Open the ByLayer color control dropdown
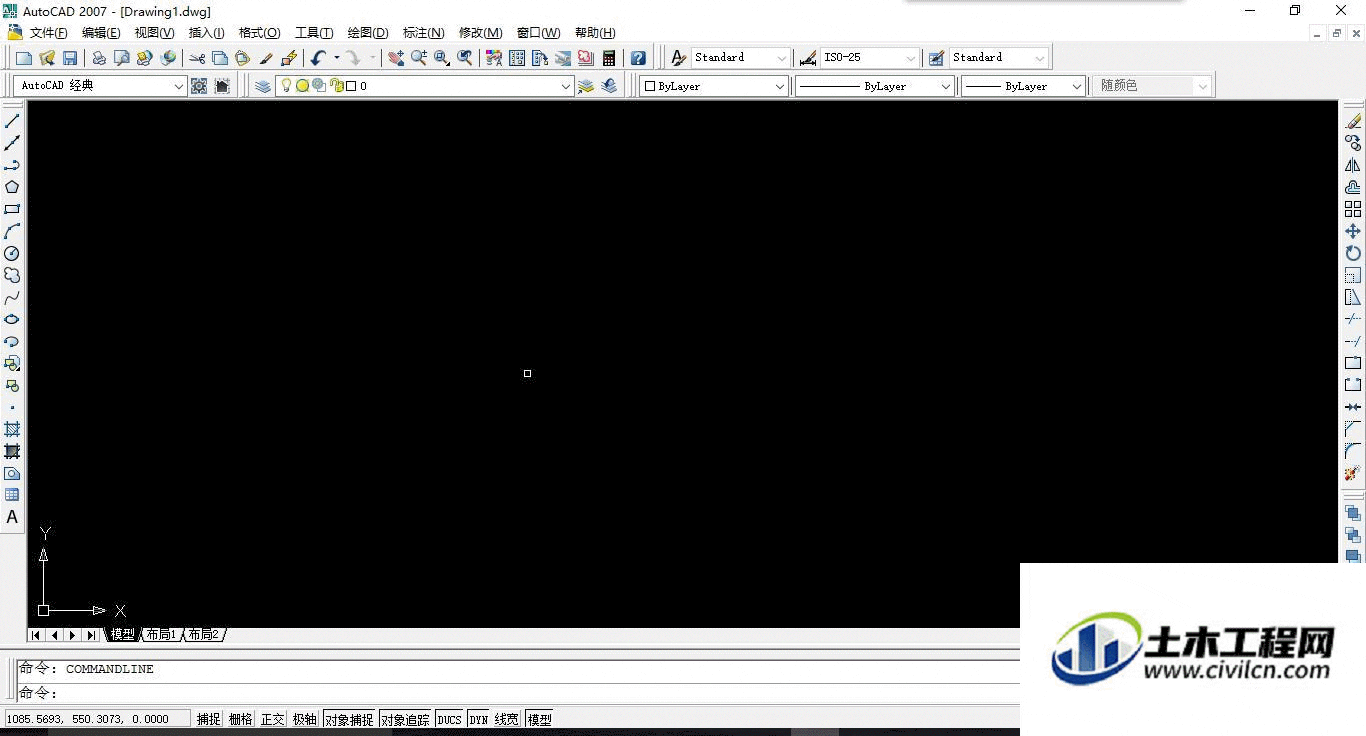 pyautogui.click(x=714, y=86)
